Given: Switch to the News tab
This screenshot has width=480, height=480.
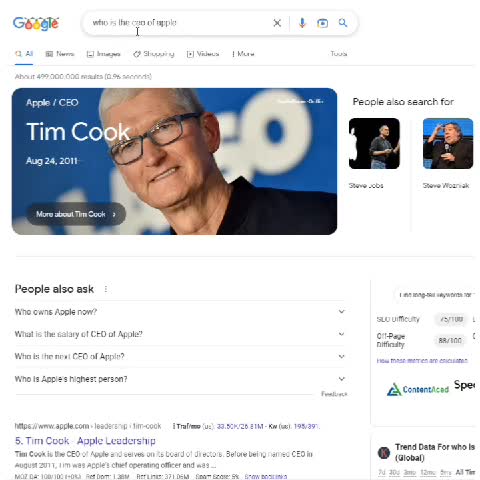Looking at the screenshot, I should [60, 54].
